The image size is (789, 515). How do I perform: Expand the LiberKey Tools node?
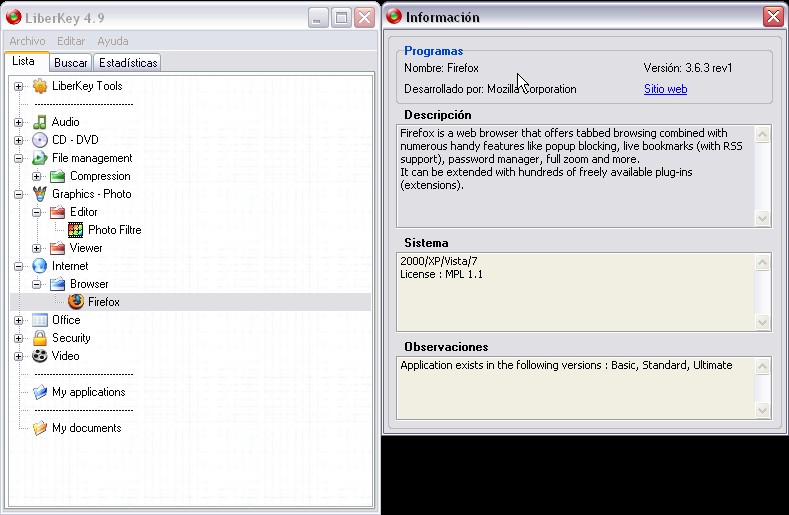point(19,86)
